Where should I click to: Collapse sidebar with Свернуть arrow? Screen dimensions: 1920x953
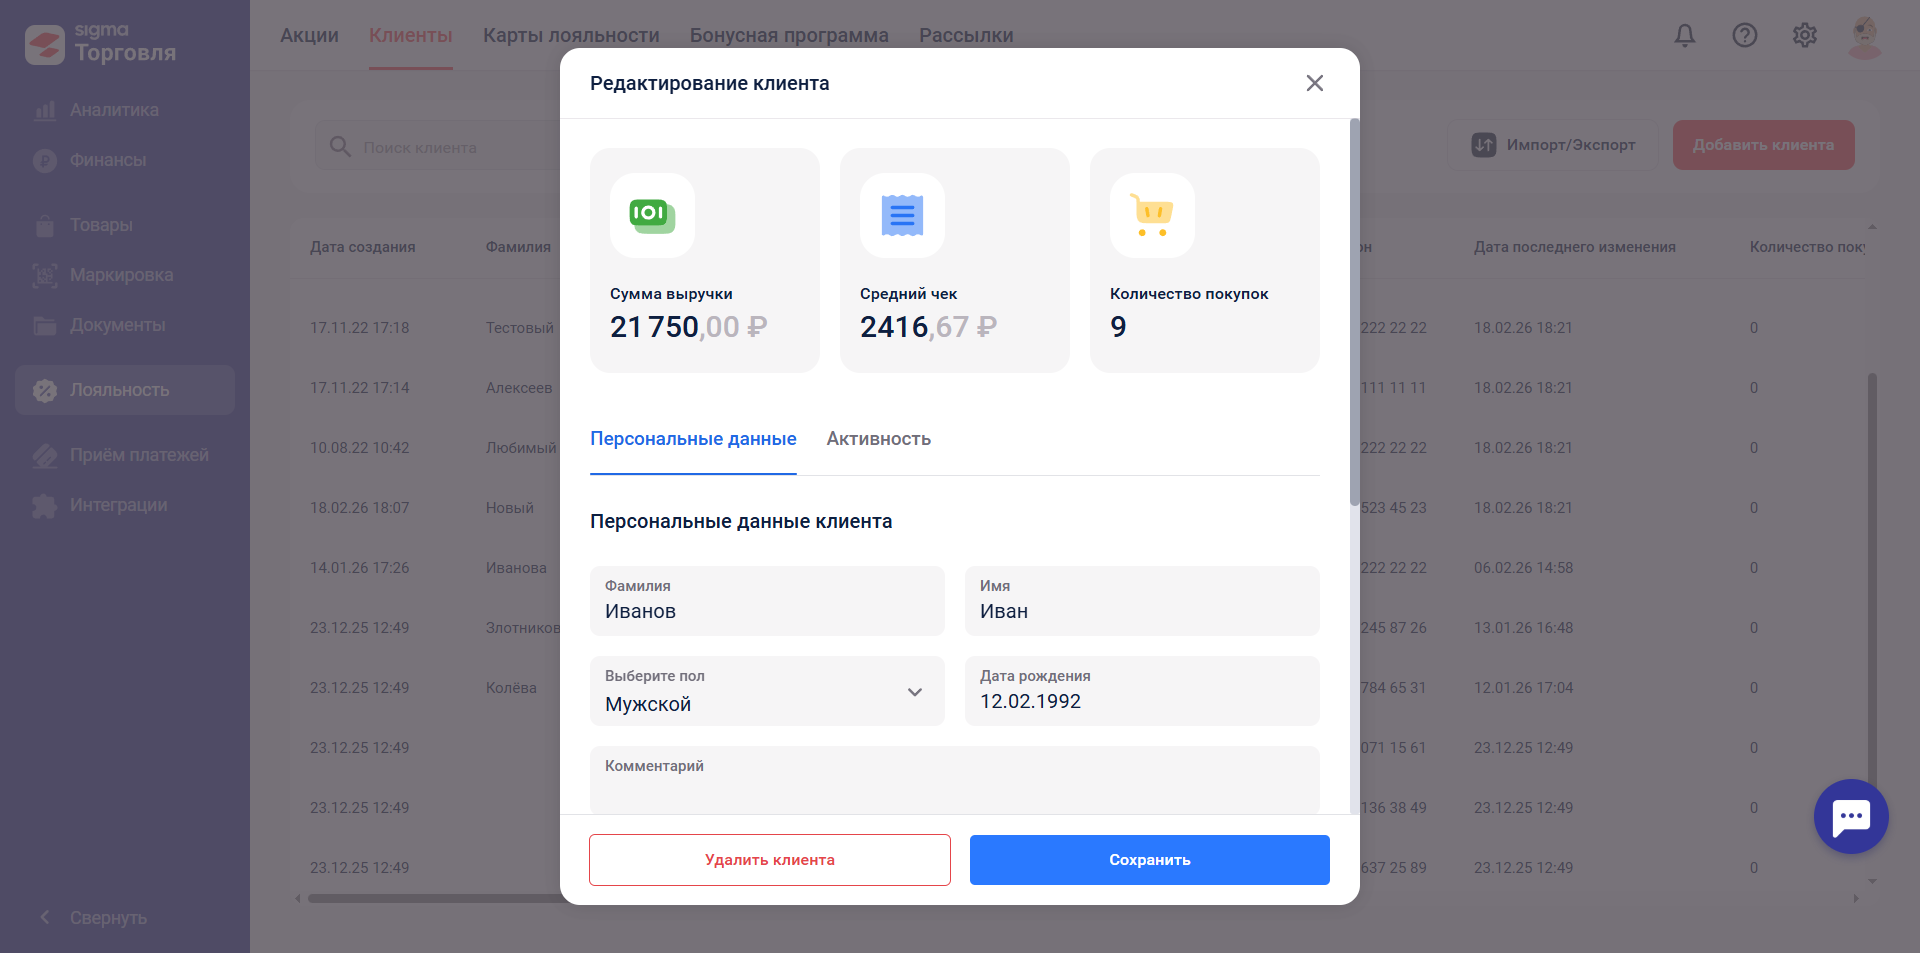(45, 917)
